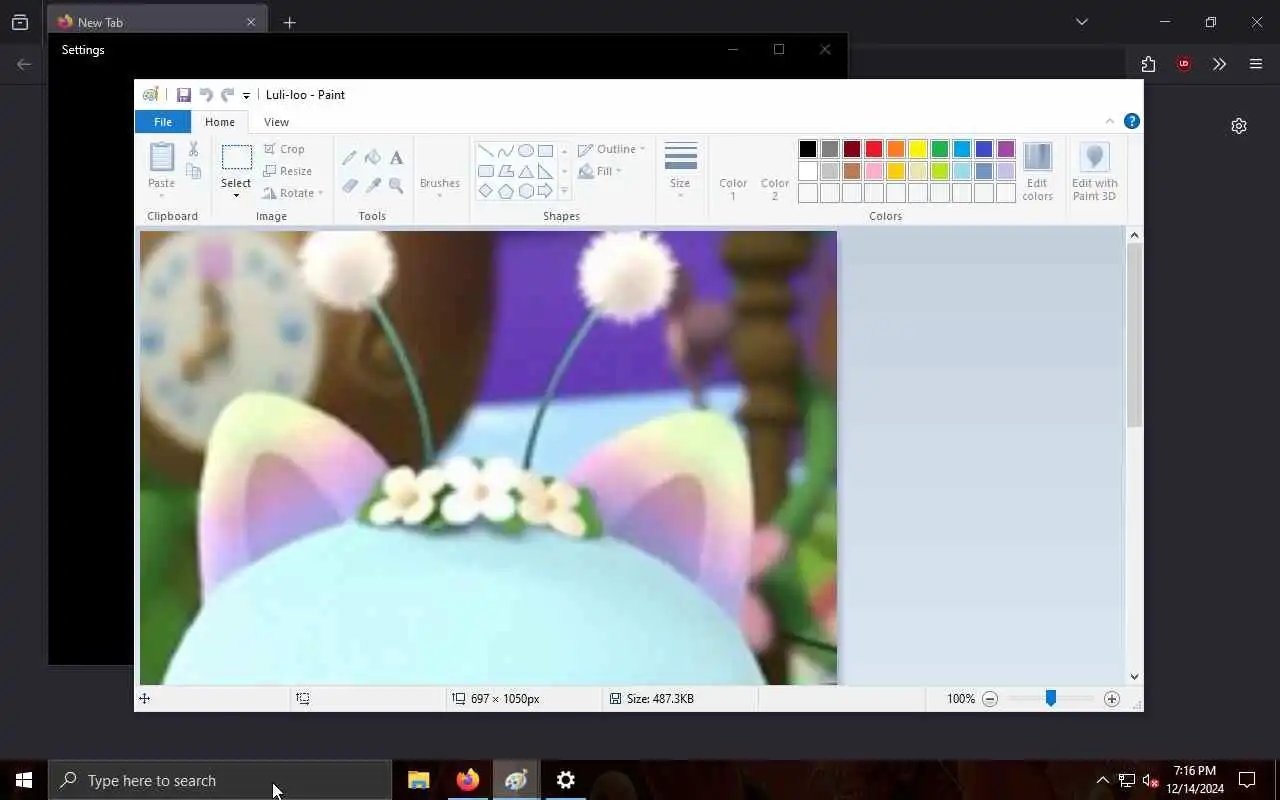Viewport: 1280px width, 800px height.
Task: Select the Color 1 foreground box
Action: click(x=733, y=171)
